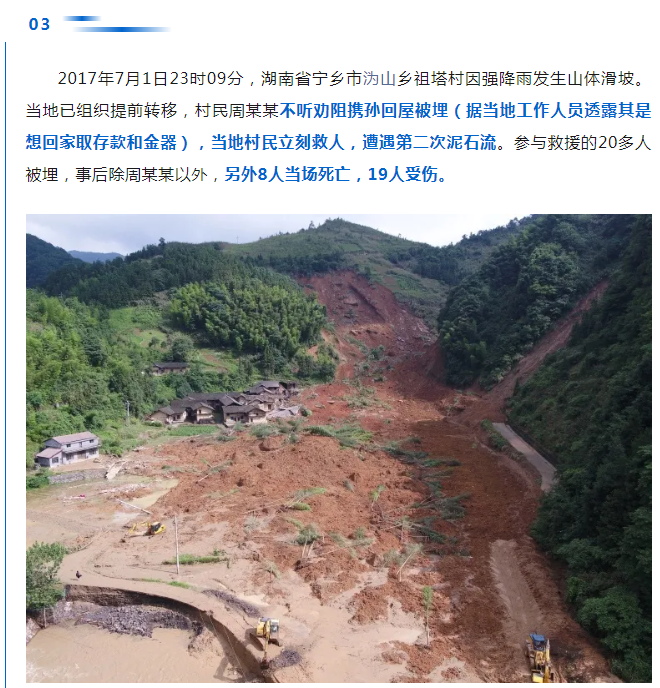The image size is (660, 688).
Task: Click the blue text 当地村民立刻救人
Action: pos(278,143)
